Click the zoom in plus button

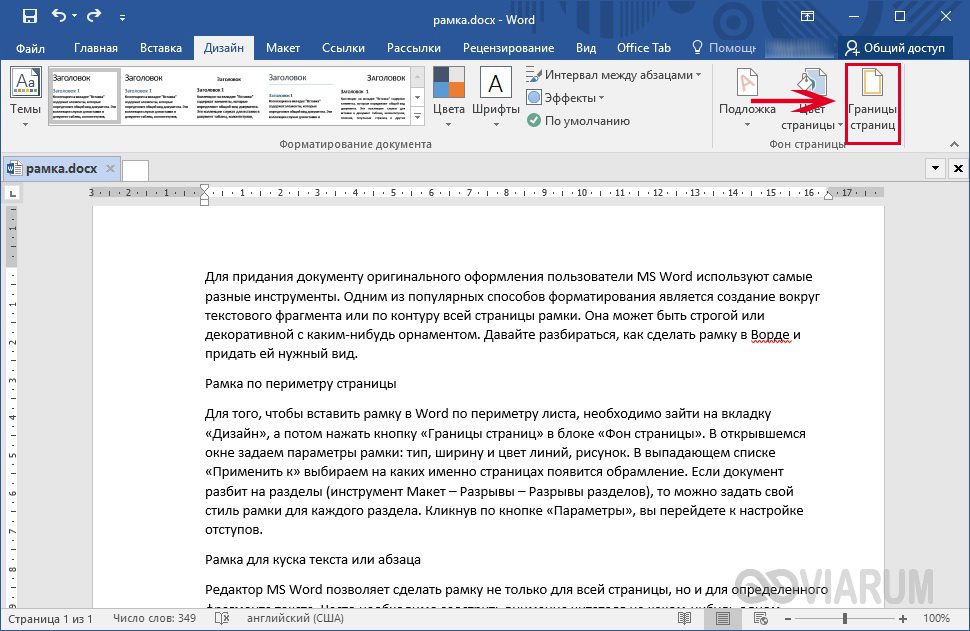(903, 618)
